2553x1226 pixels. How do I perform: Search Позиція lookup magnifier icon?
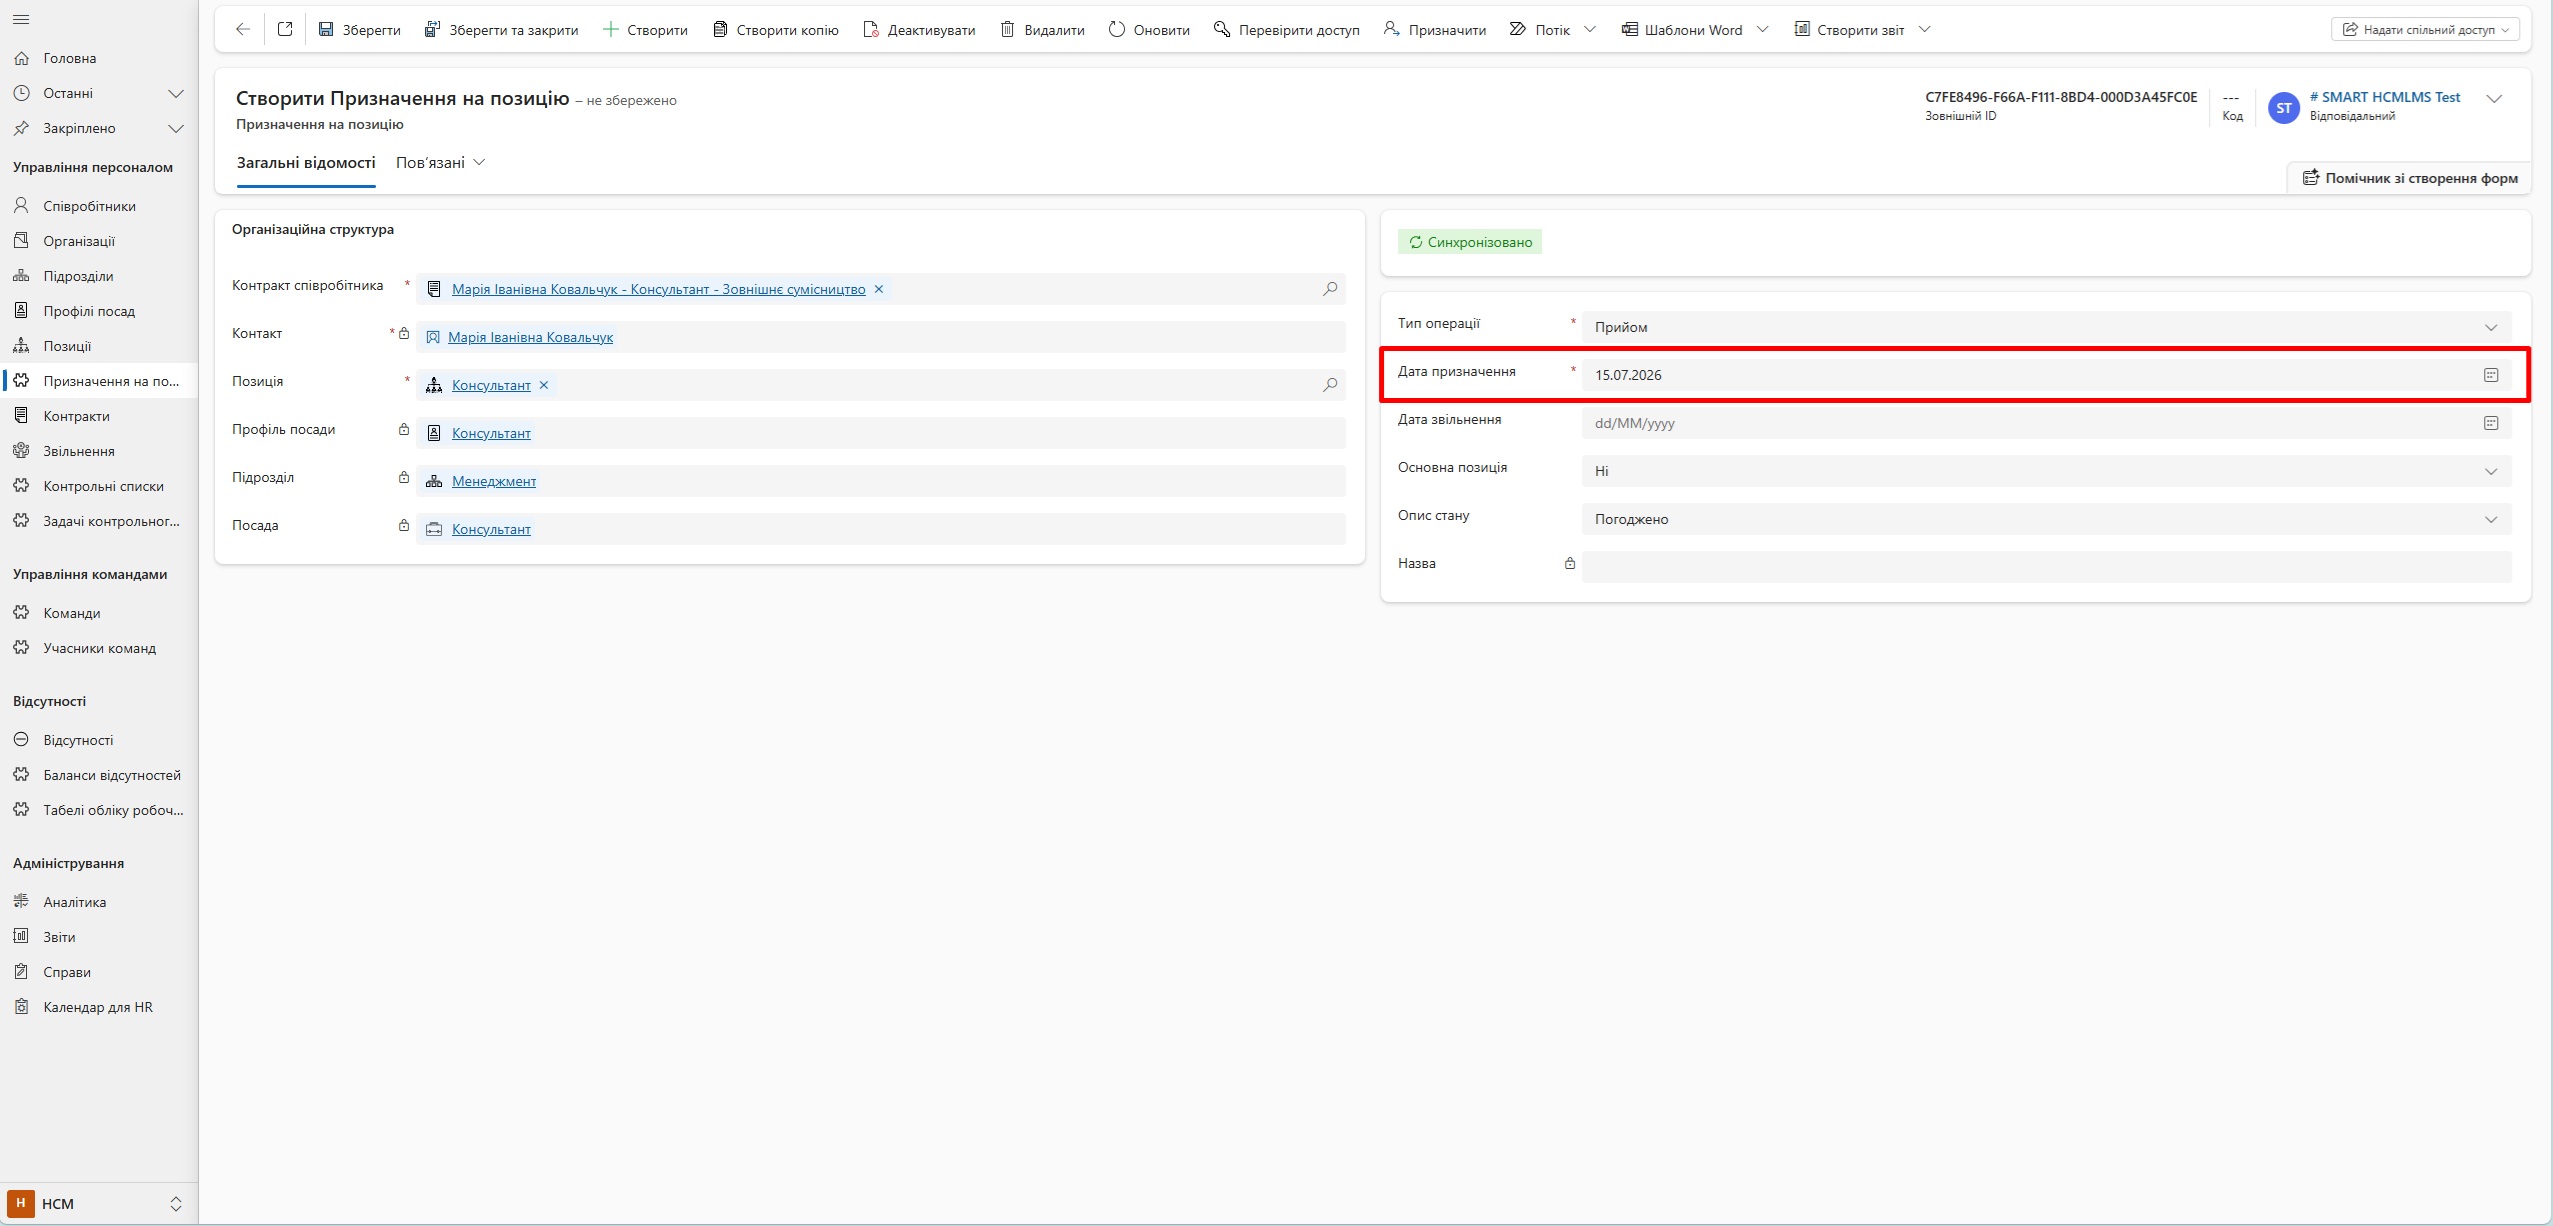pyautogui.click(x=1330, y=385)
